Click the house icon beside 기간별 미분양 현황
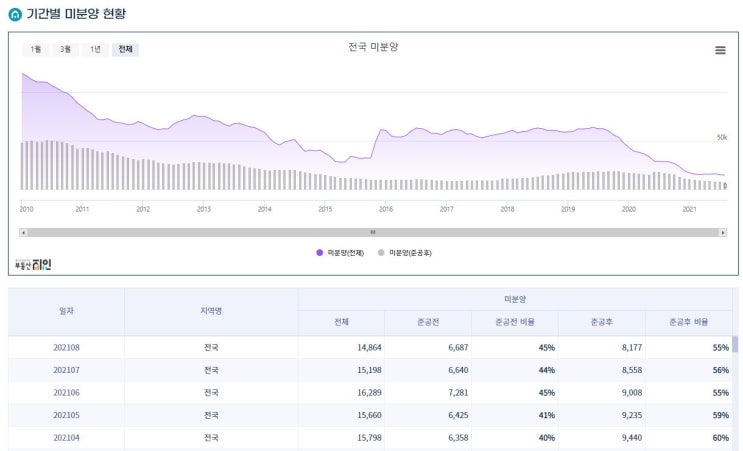 [x=15, y=15]
